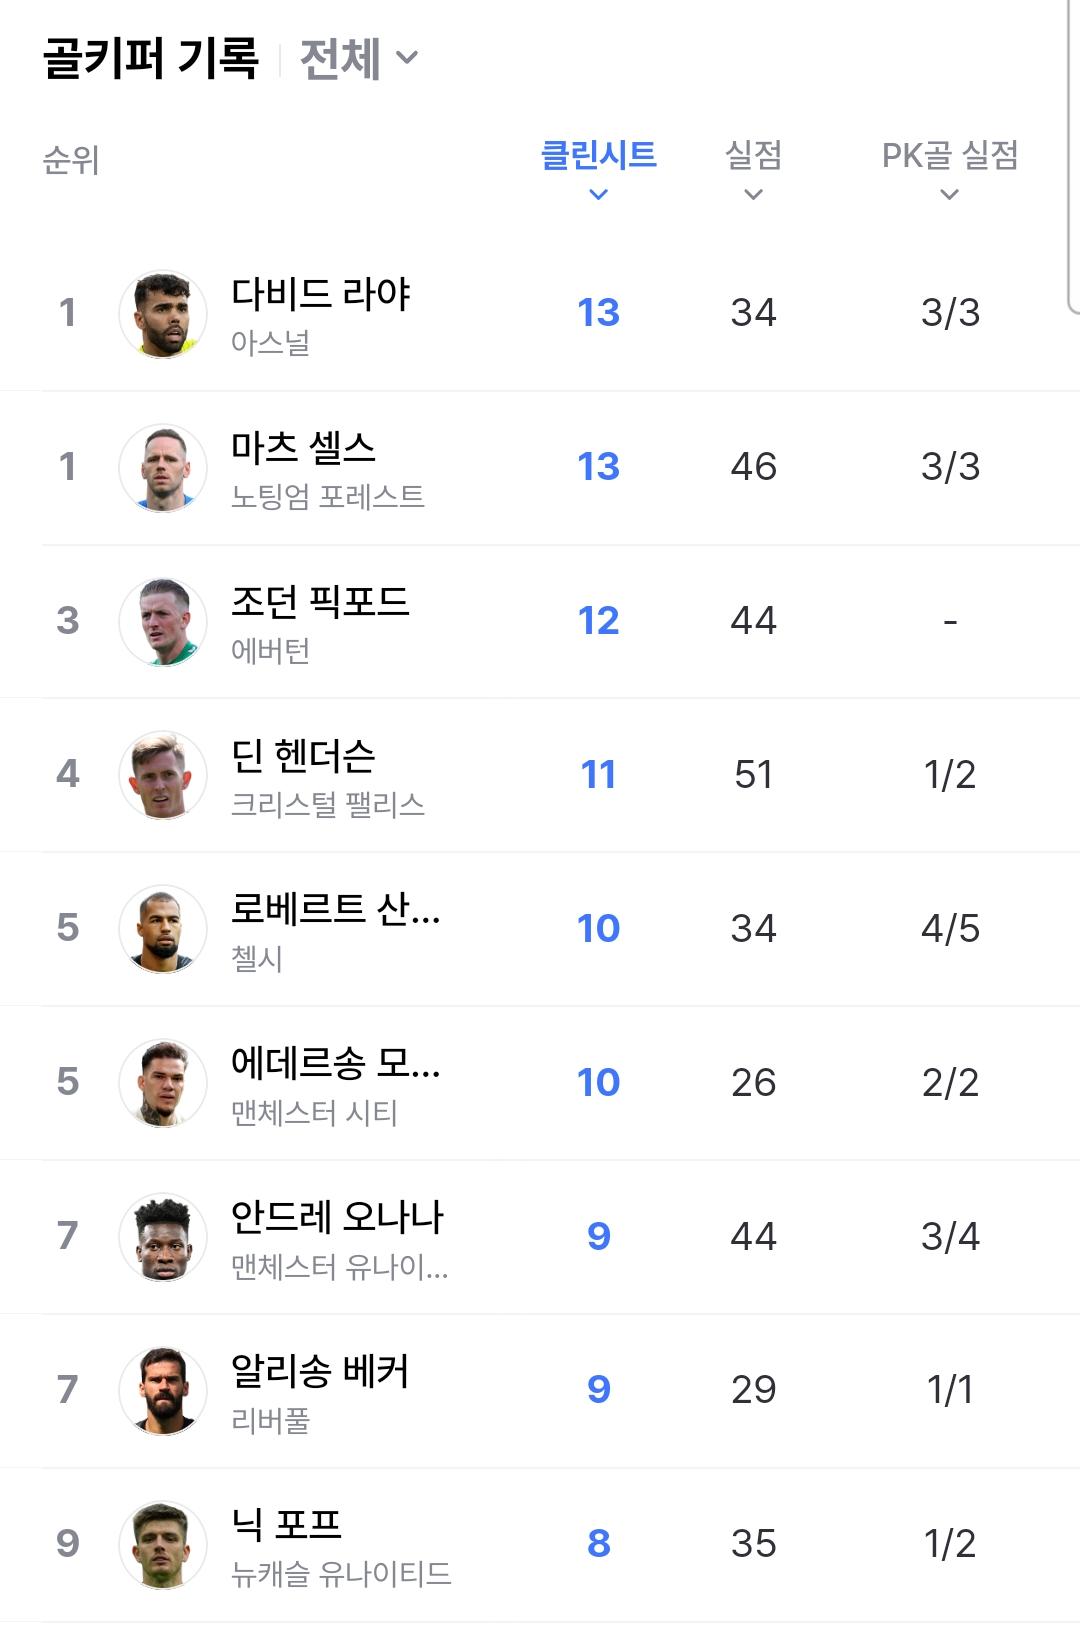
Task: Tap 에데르송 Manchester City avatar
Action: pyautogui.click(x=163, y=1083)
